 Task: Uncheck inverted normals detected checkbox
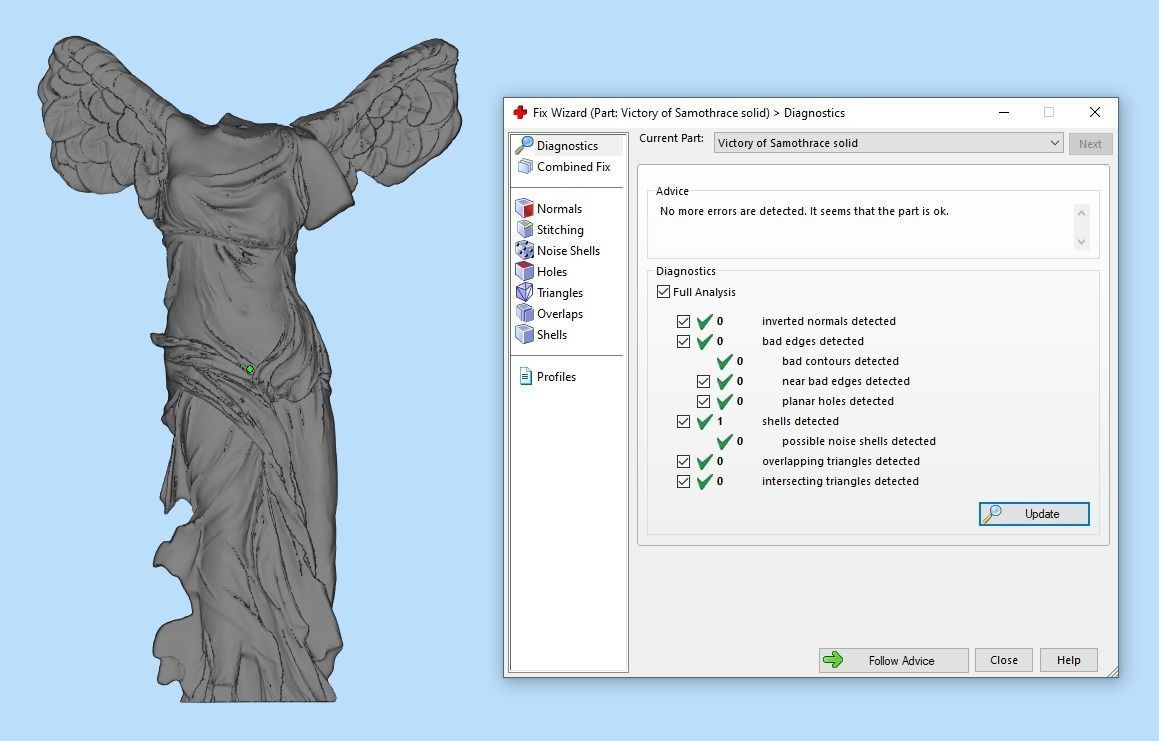point(683,321)
